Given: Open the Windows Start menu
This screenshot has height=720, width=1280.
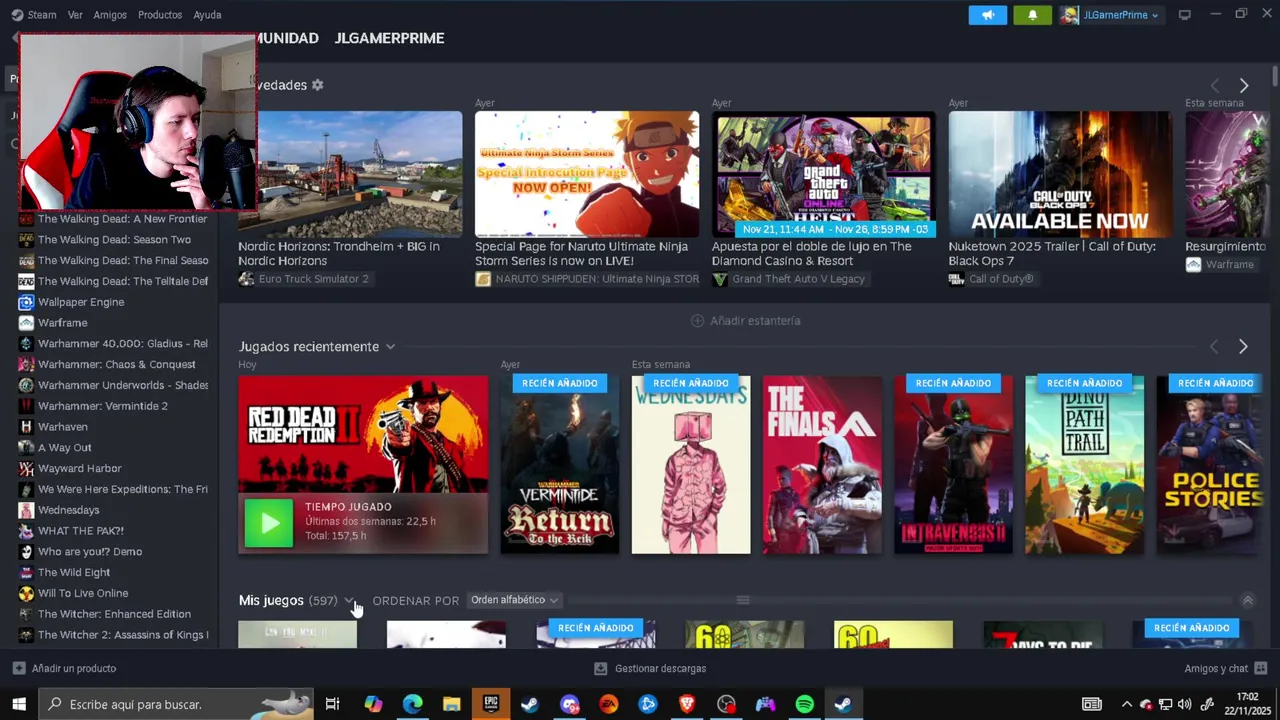Looking at the screenshot, I should point(19,704).
